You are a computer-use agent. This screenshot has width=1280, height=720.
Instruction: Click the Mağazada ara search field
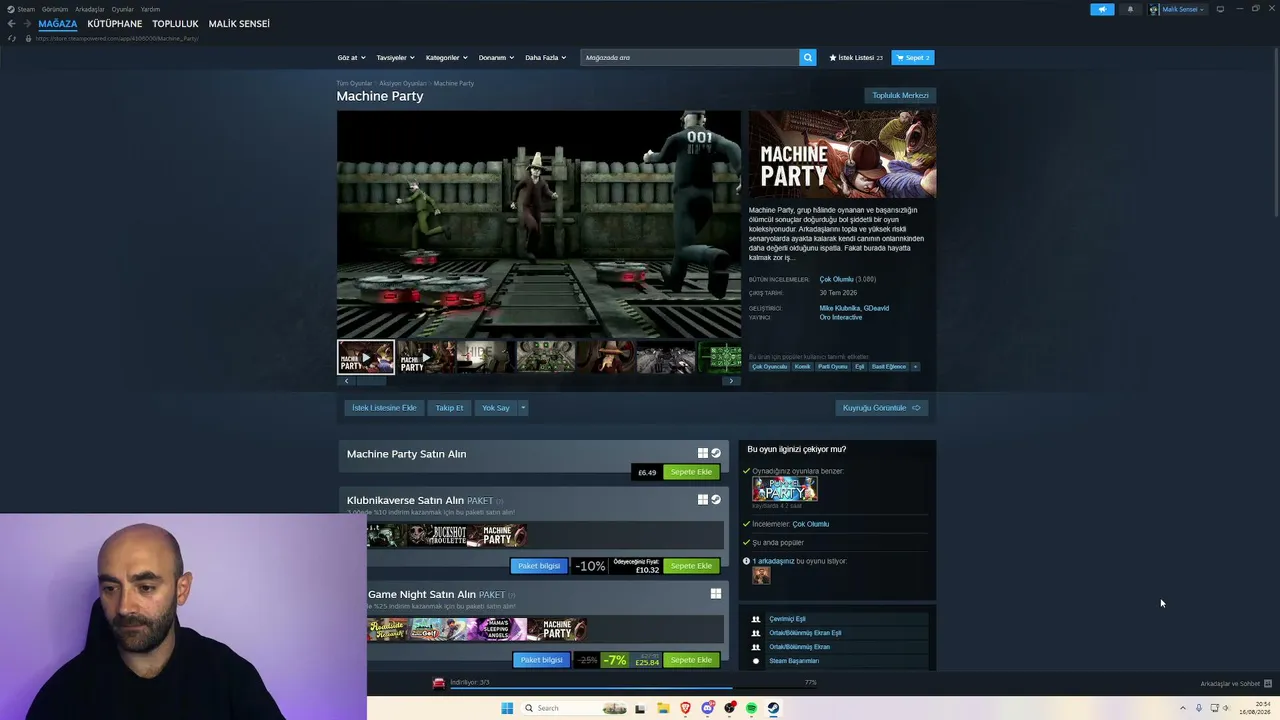690,58
